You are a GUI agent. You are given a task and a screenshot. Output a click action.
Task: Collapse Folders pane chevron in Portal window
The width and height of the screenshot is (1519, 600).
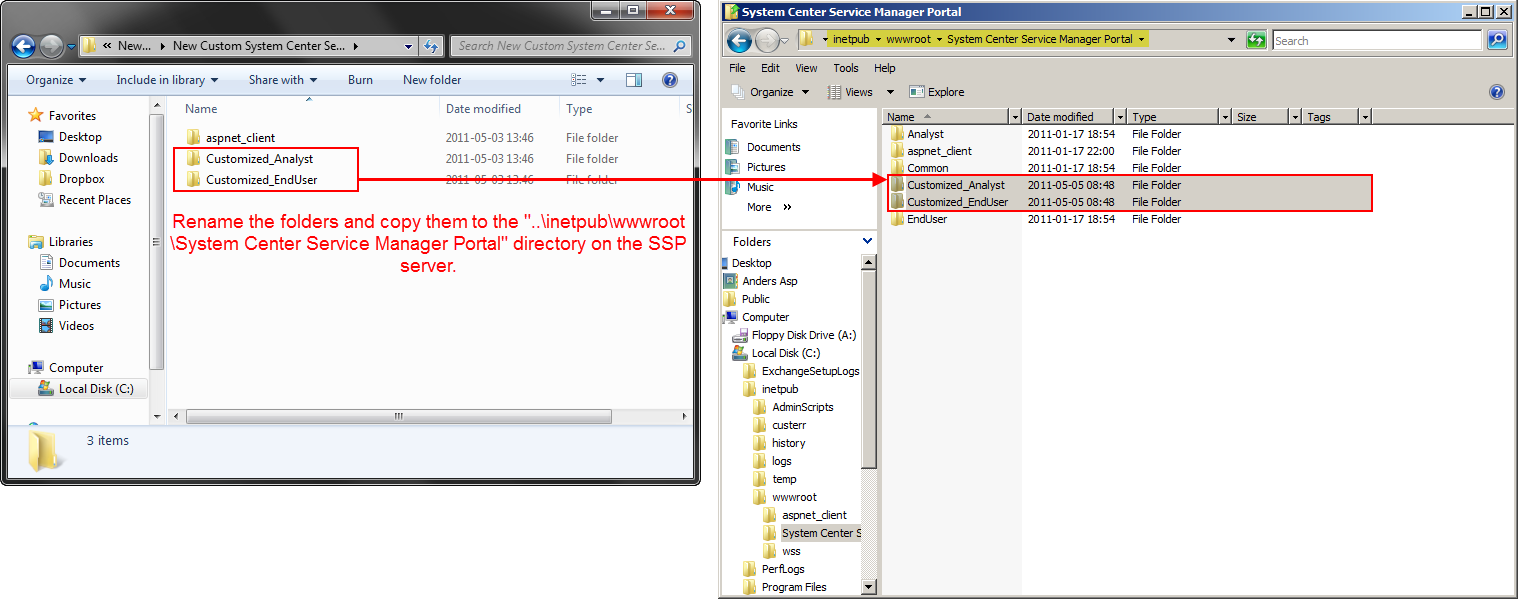[x=867, y=241]
